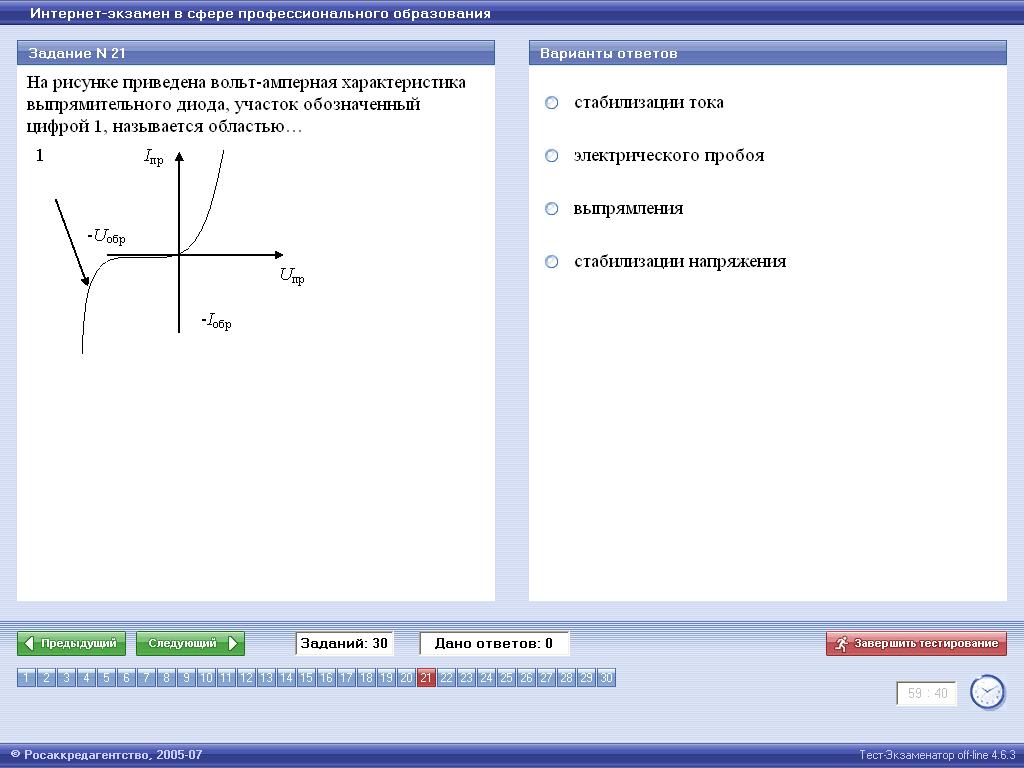The width and height of the screenshot is (1024, 768).
Task: Click the 'Варианты ответов' panel header
Action: pos(767,53)
